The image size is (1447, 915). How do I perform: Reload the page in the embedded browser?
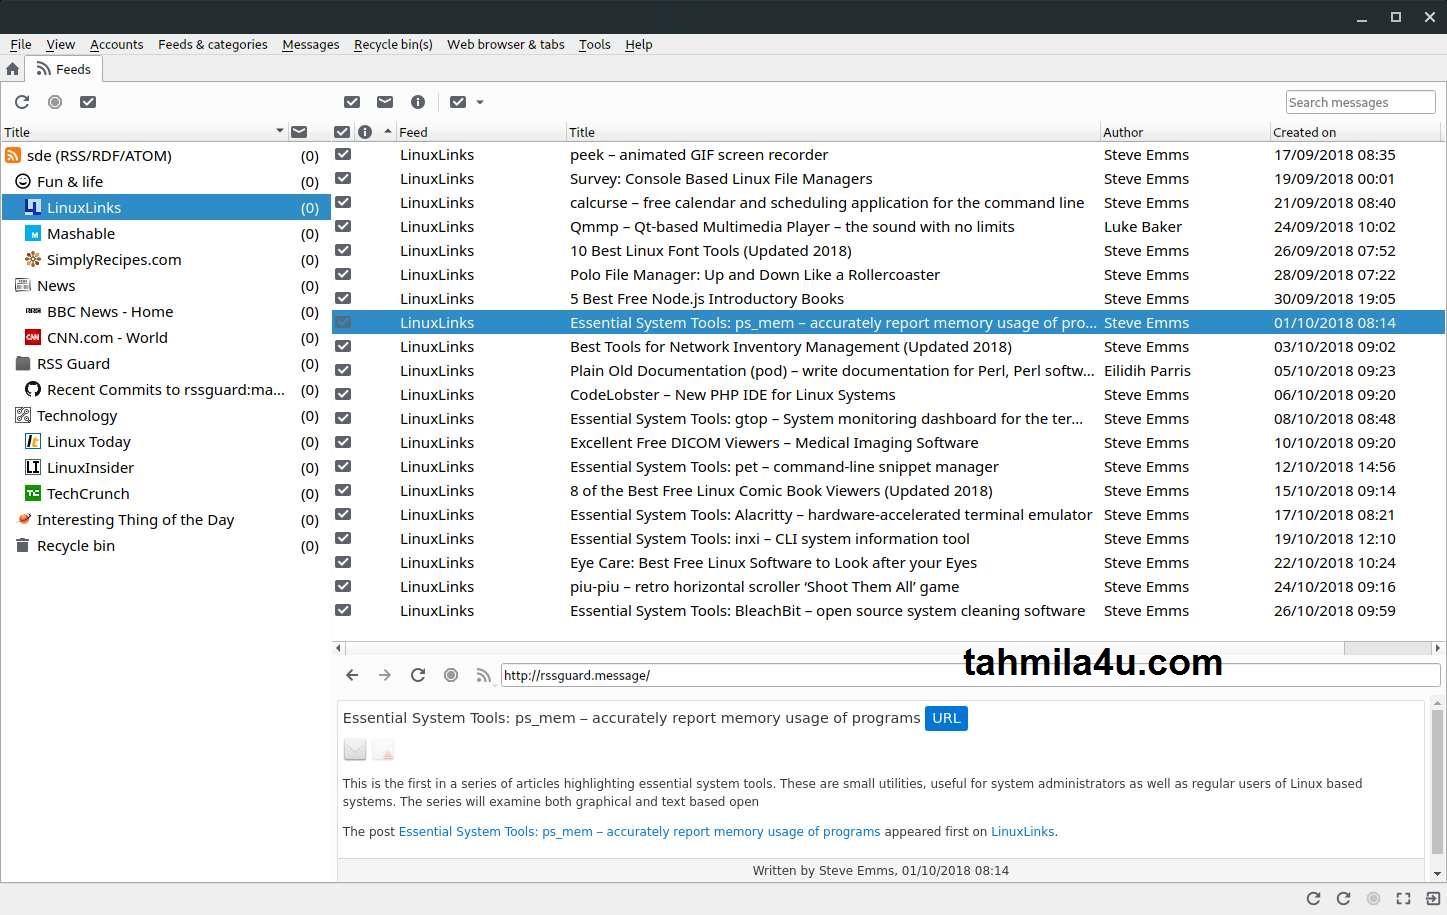pos(418,675)
